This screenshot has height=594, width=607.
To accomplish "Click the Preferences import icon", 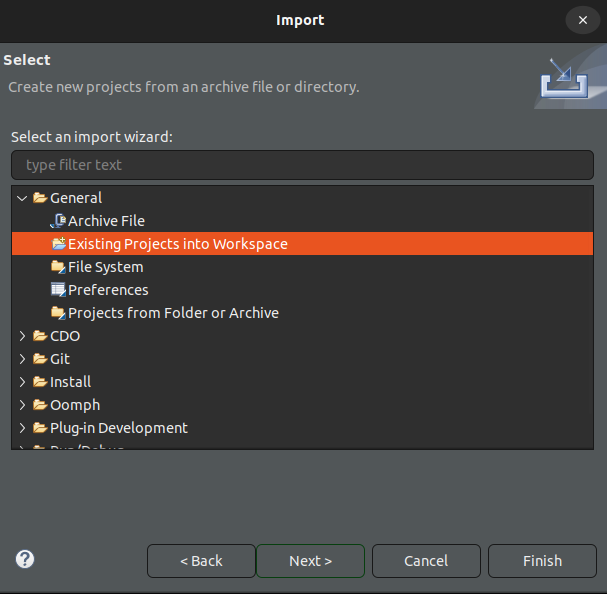I will (58, 290).
